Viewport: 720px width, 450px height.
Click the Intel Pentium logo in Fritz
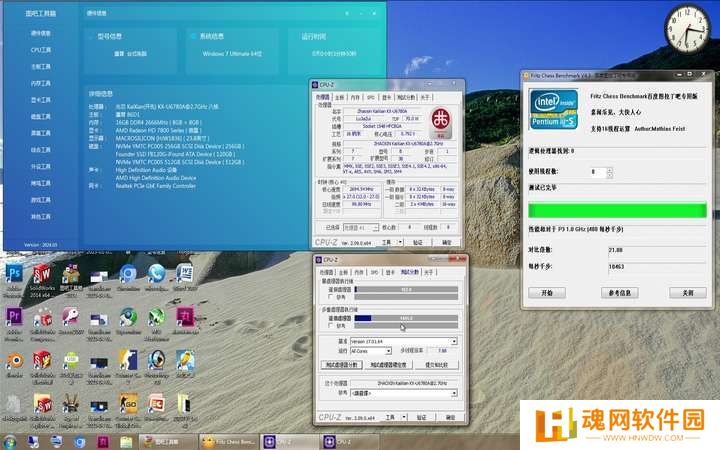click(x=554, y=109)
